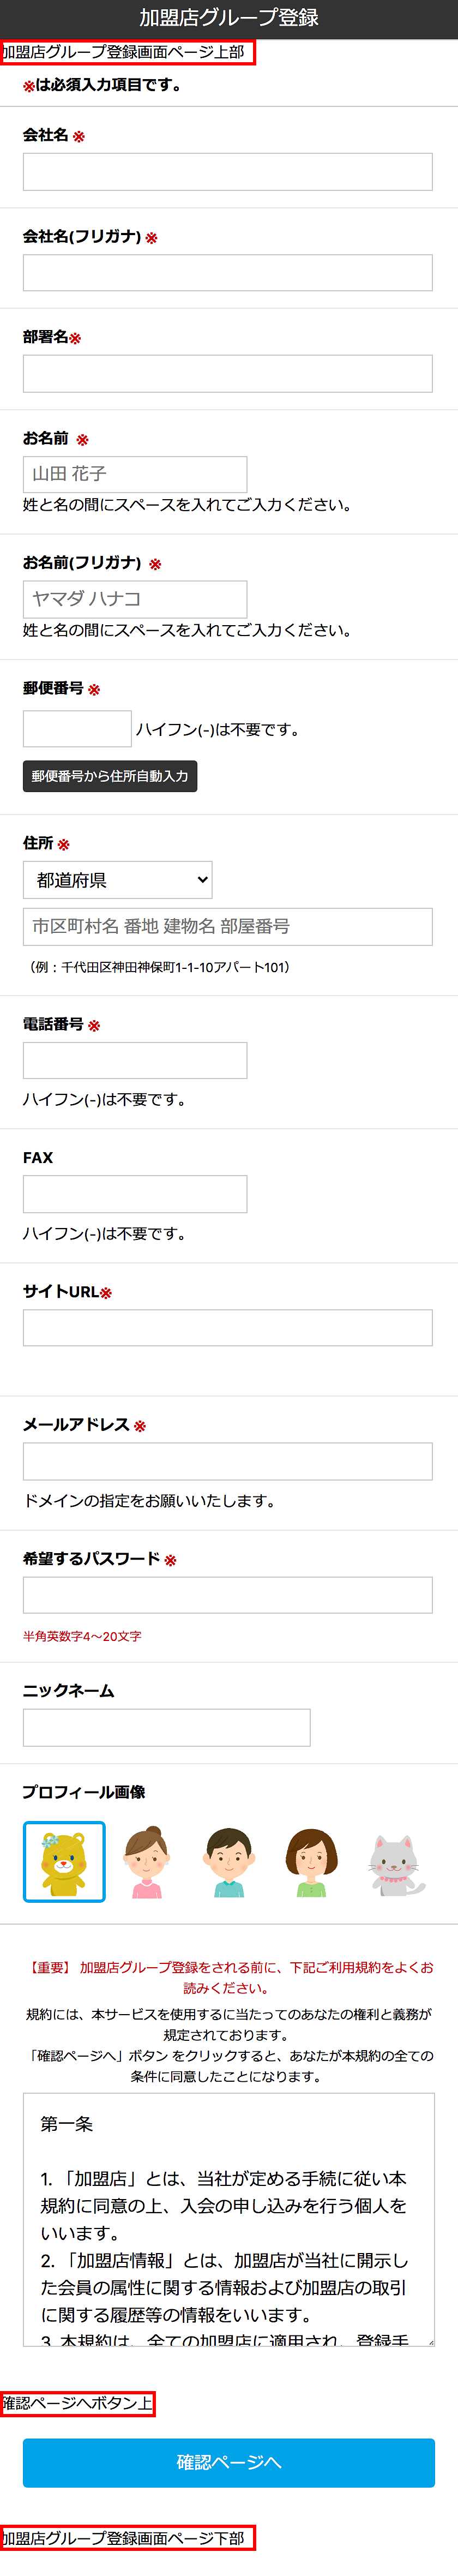Click the 郵便番号 postal code field
This screenshot has width=458, height=2576.
pyautogui.click(x=77, y=729)
